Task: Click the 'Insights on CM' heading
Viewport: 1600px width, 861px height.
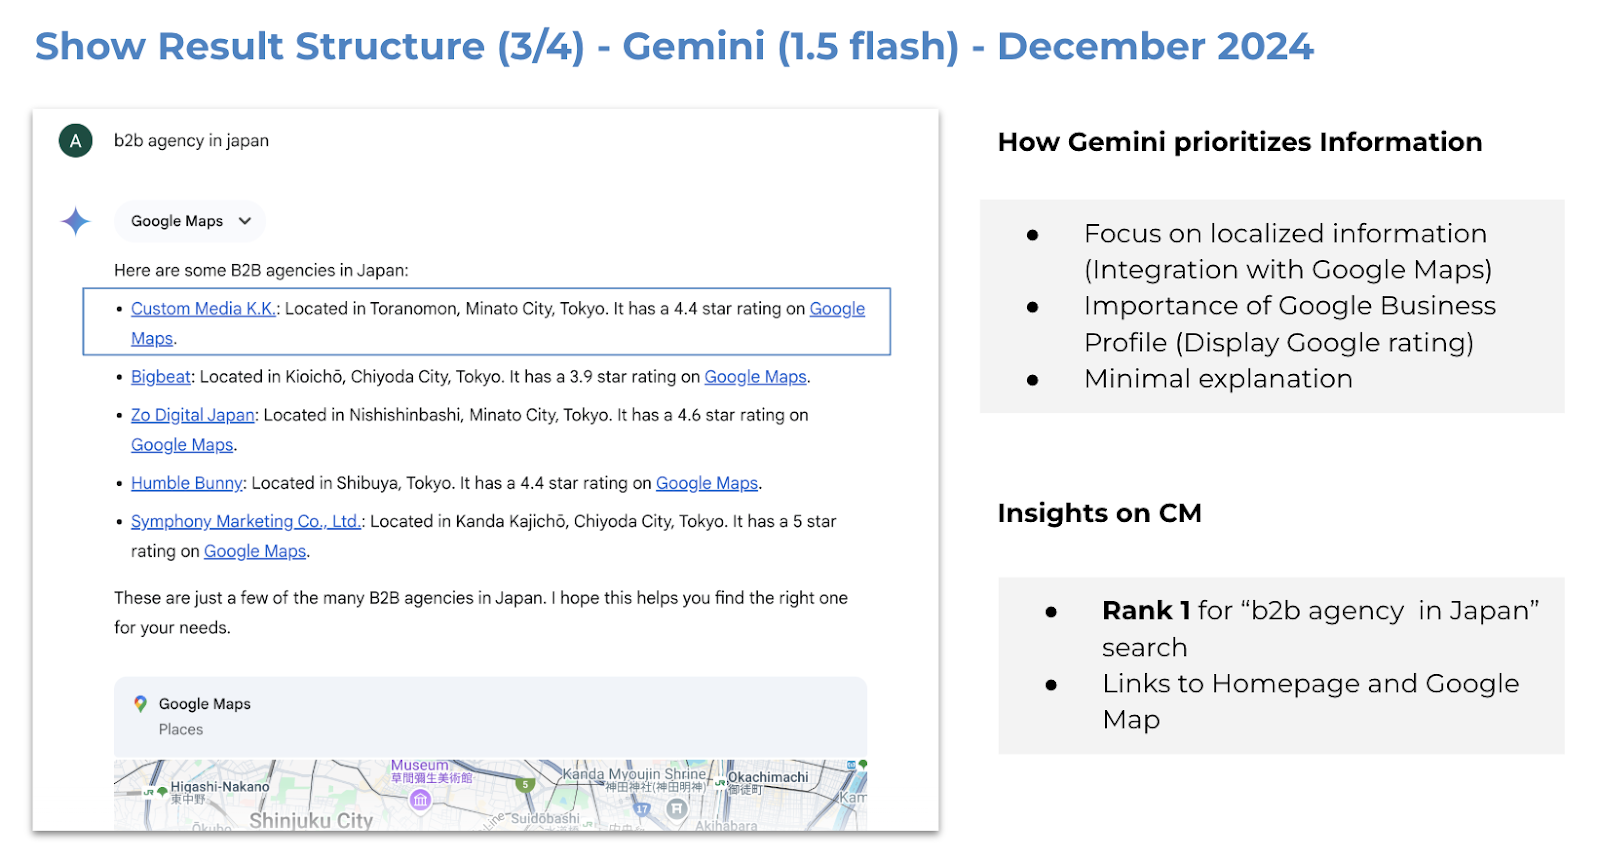Action: (1100, 513)
